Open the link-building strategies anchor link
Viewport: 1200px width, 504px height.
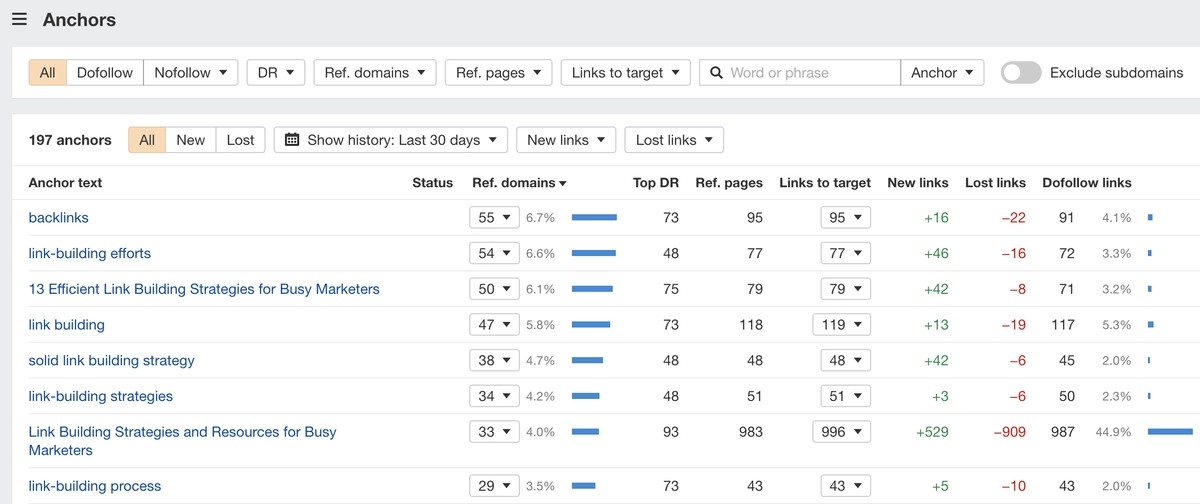101,397
